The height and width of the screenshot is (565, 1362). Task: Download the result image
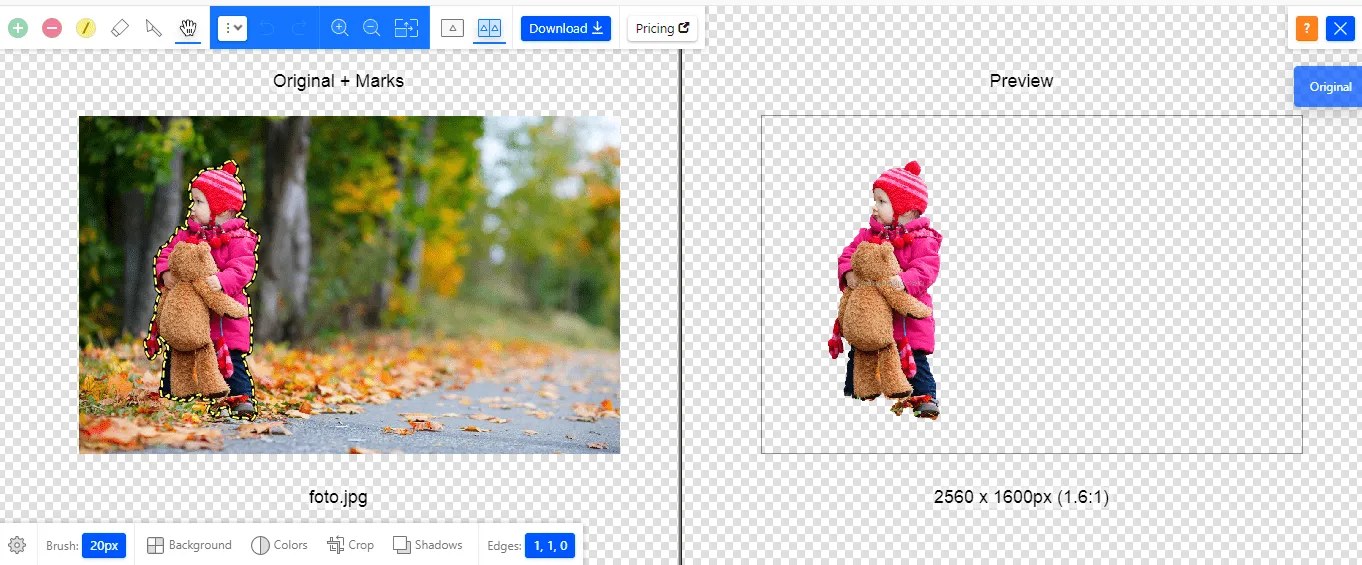pyautogui.click(x=566, y=28)
